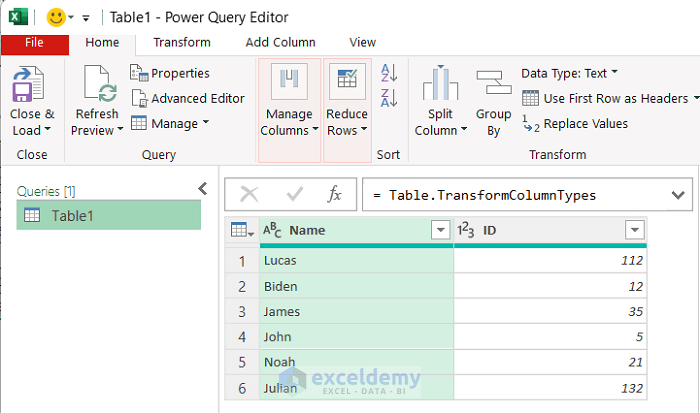Sort the column ascending A to Z

[390, 73]
